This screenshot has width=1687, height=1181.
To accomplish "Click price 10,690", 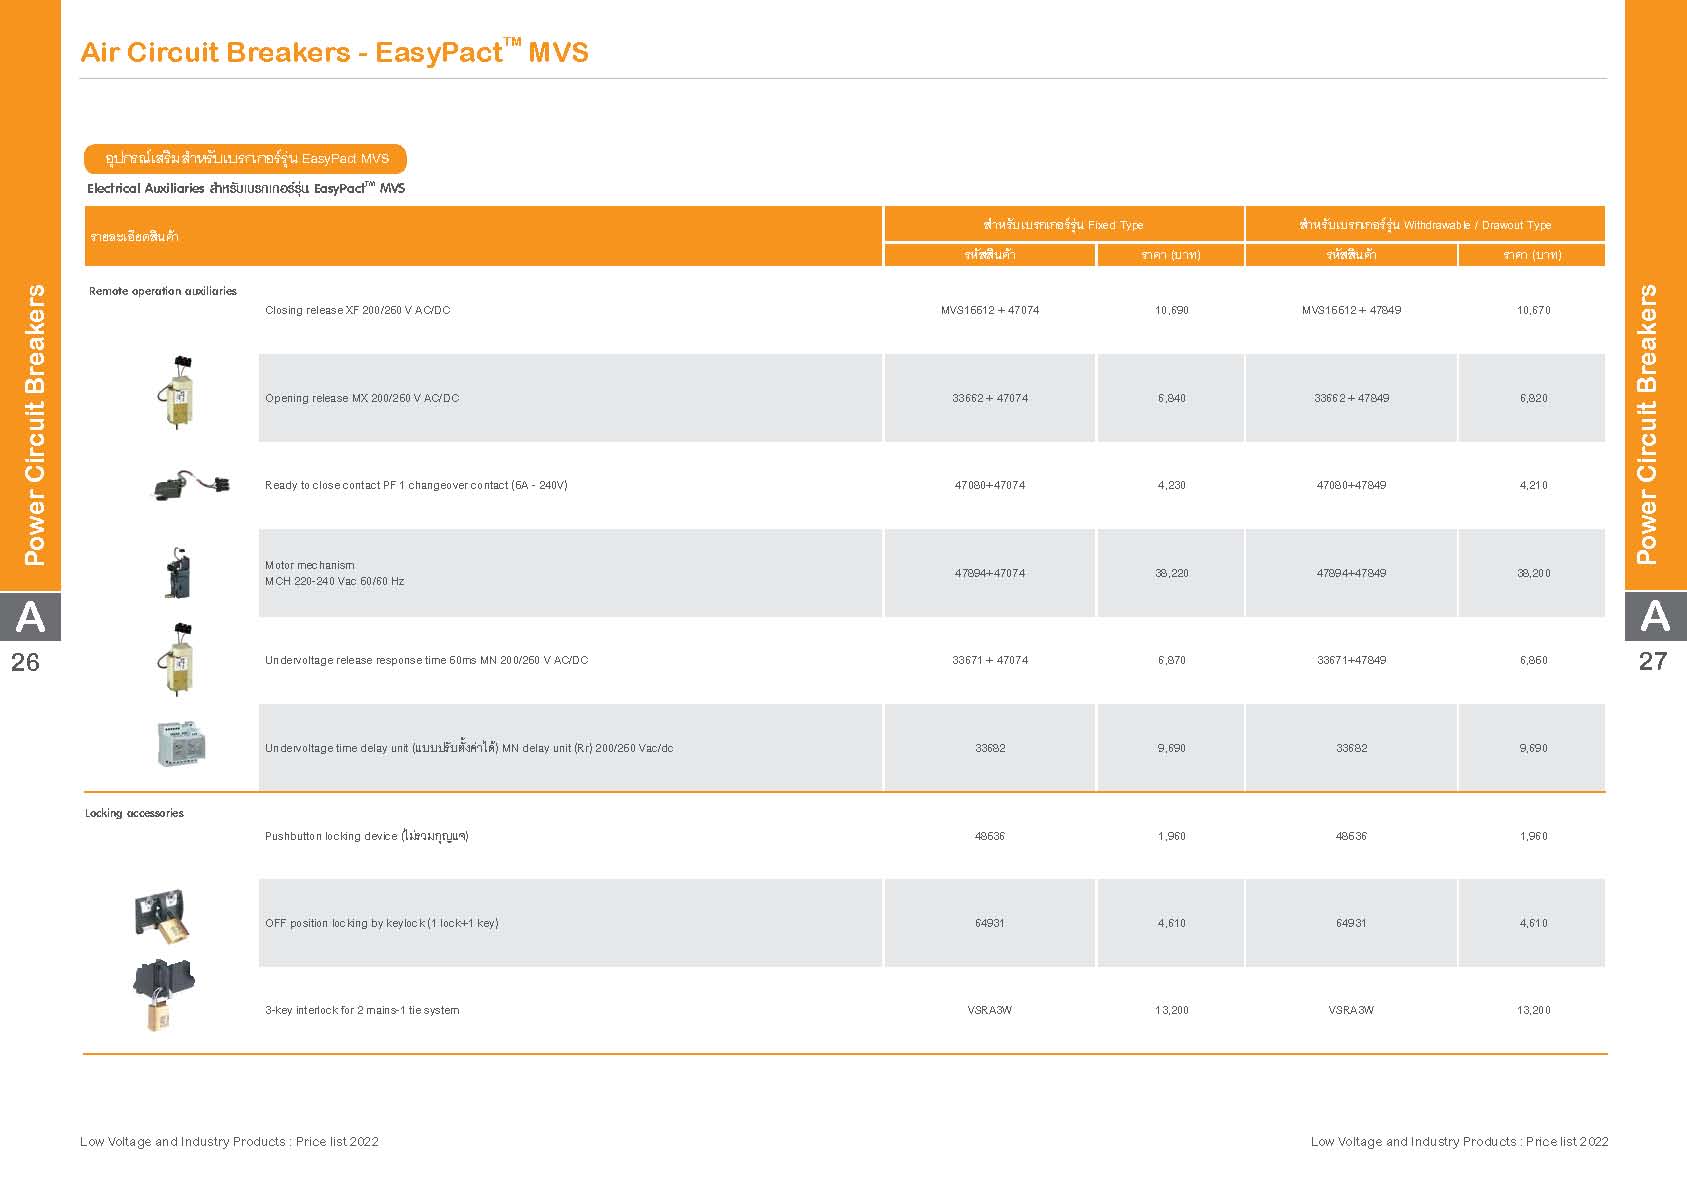I will (x=1172, y=310).
